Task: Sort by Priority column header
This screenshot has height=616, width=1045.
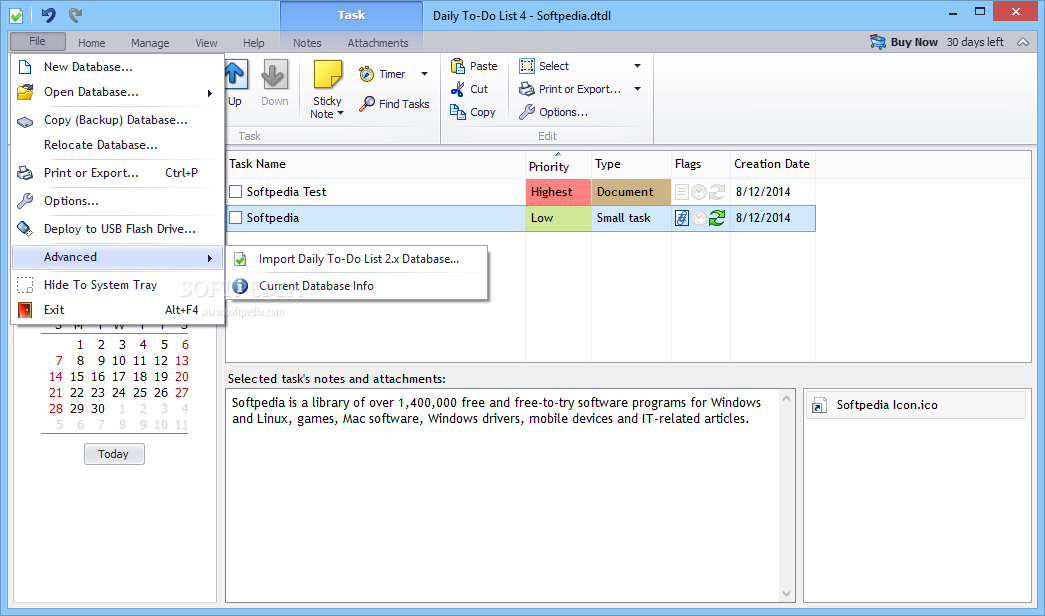Action: (558, 165)
